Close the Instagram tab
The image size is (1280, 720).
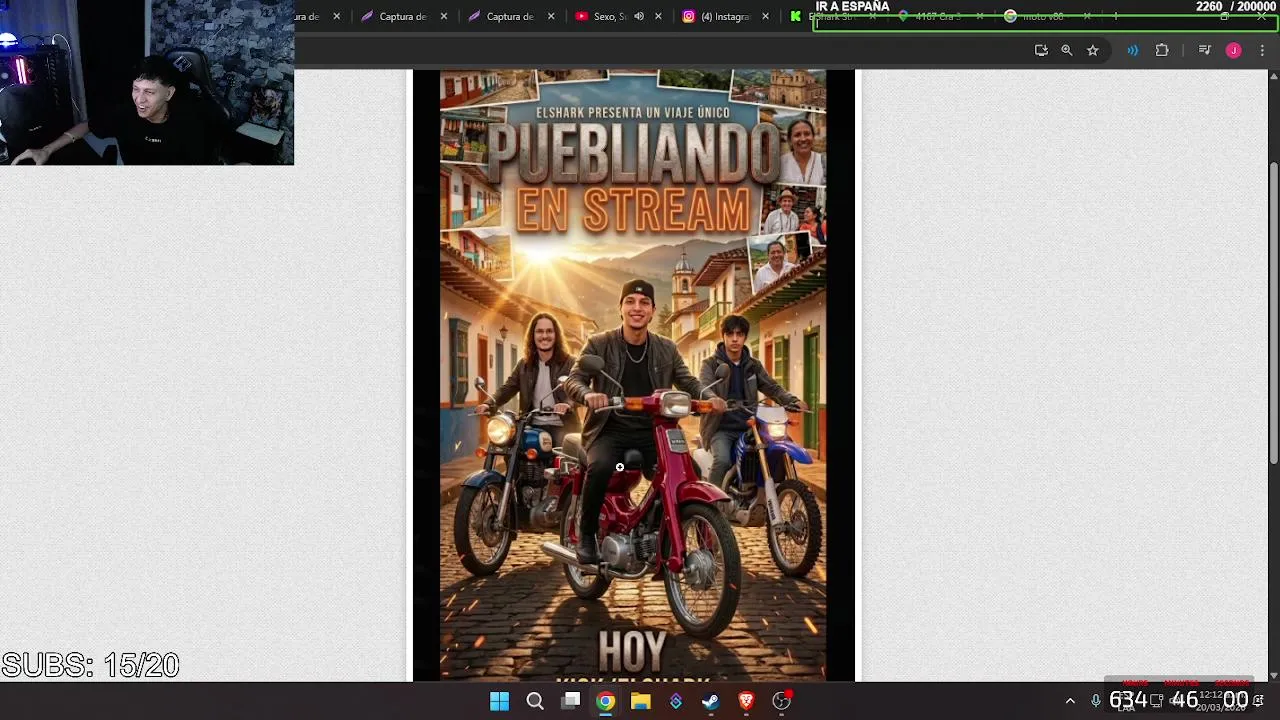coord(765,16)
